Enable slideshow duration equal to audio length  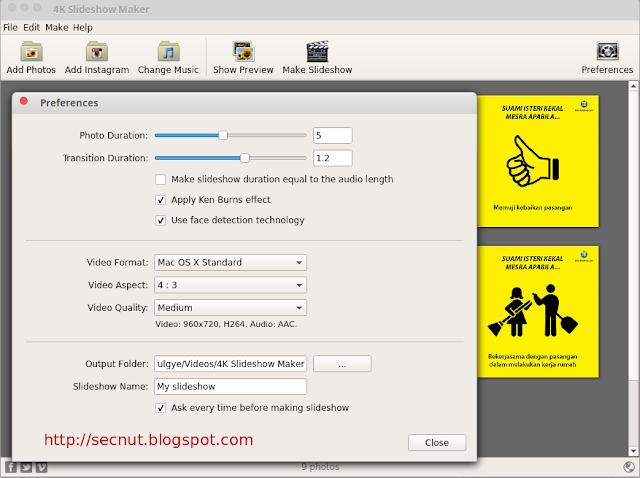pos(160,180)
